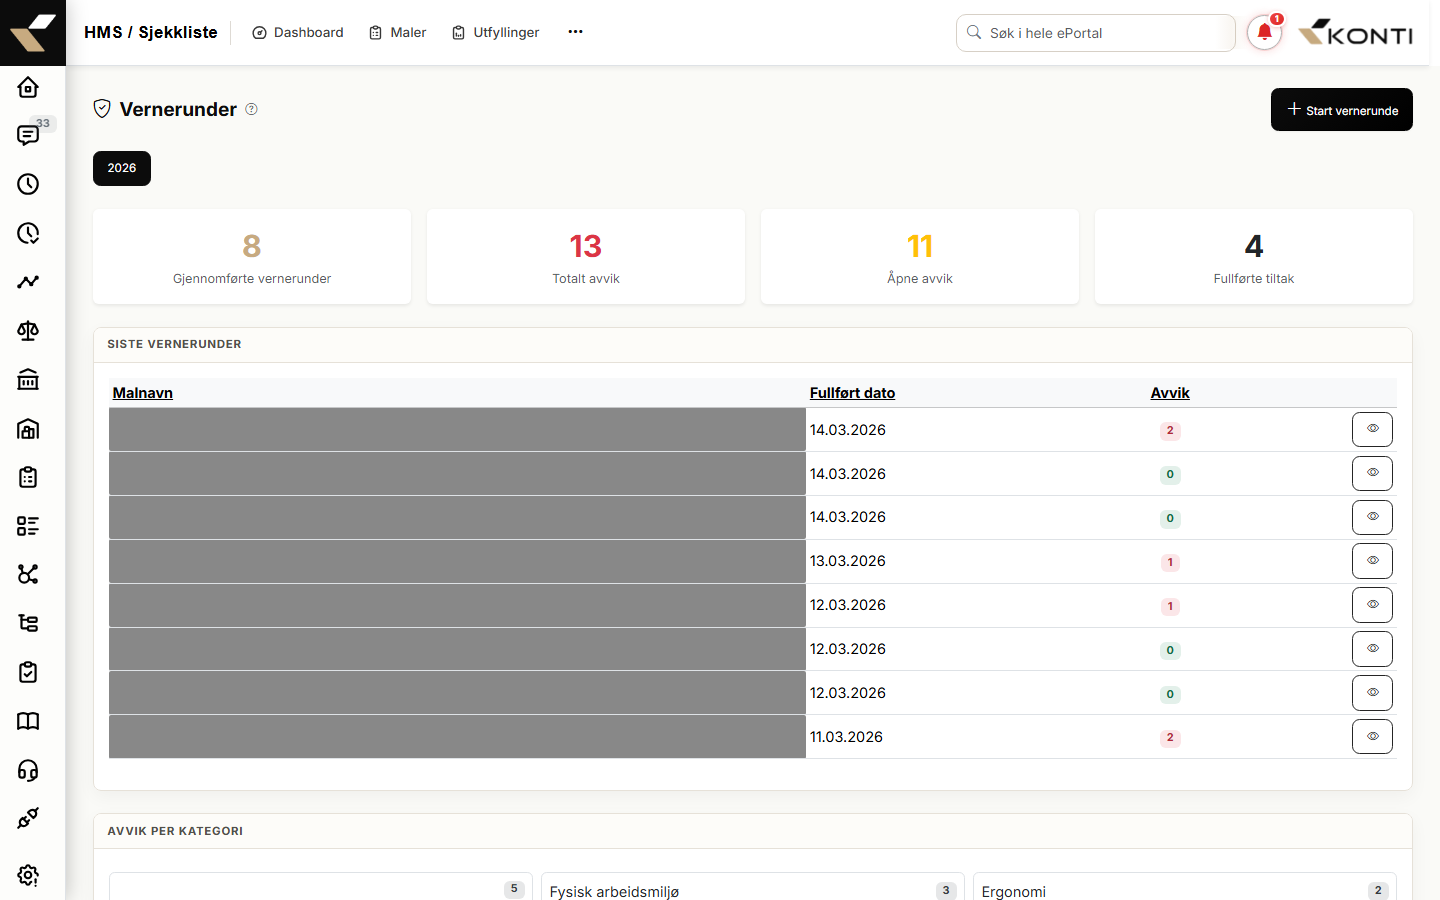Click the AVVIK PER KATEGORI panel heading

pos(176,831)
